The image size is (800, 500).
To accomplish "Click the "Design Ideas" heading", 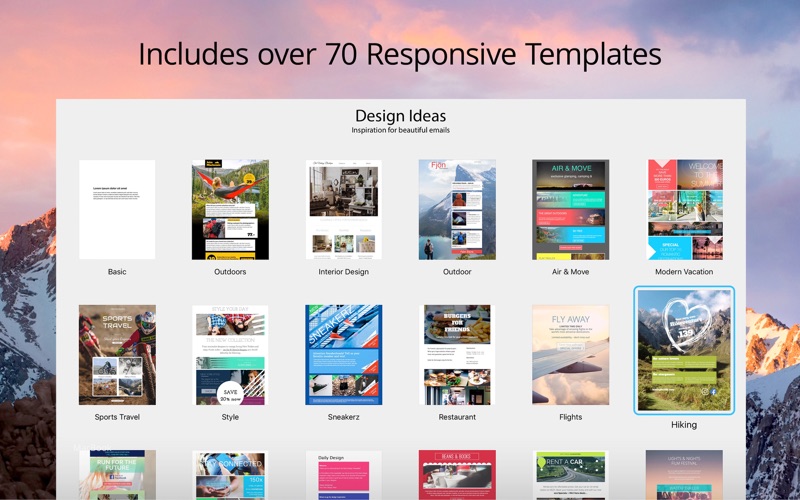I will click(x=401, y=116).
